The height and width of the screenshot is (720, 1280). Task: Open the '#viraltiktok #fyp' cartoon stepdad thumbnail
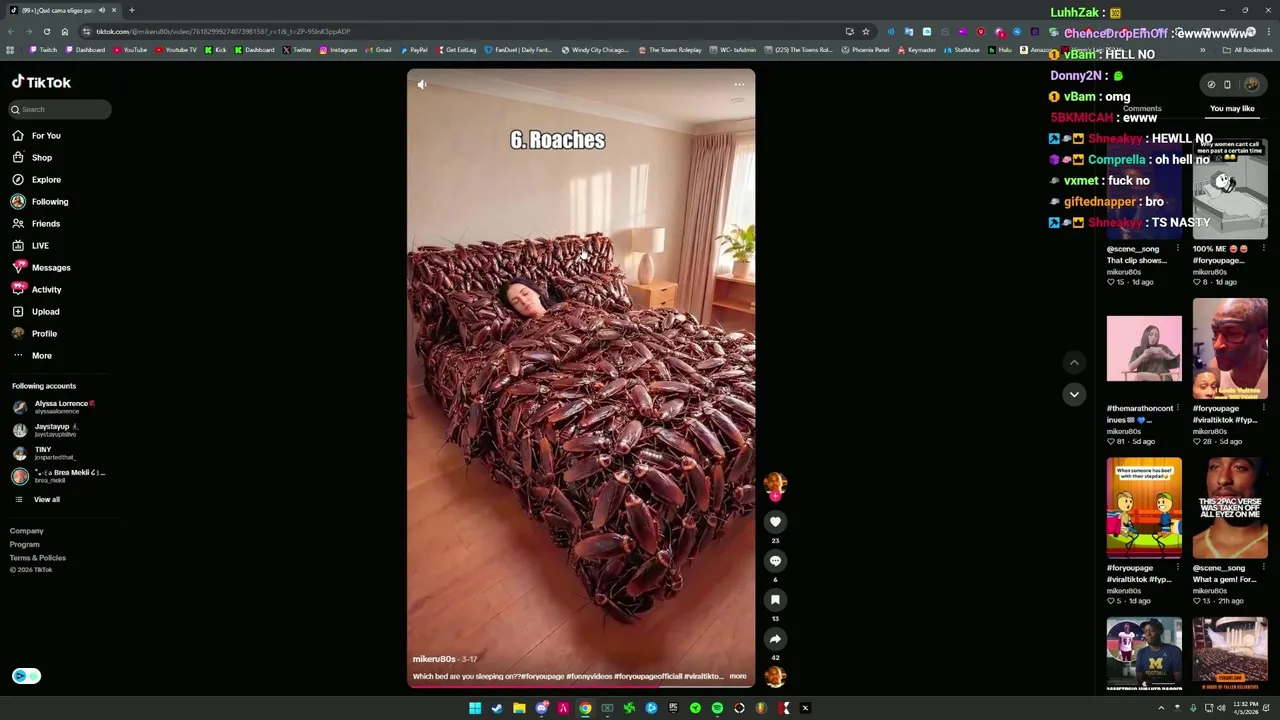(x=1144, y=508)
